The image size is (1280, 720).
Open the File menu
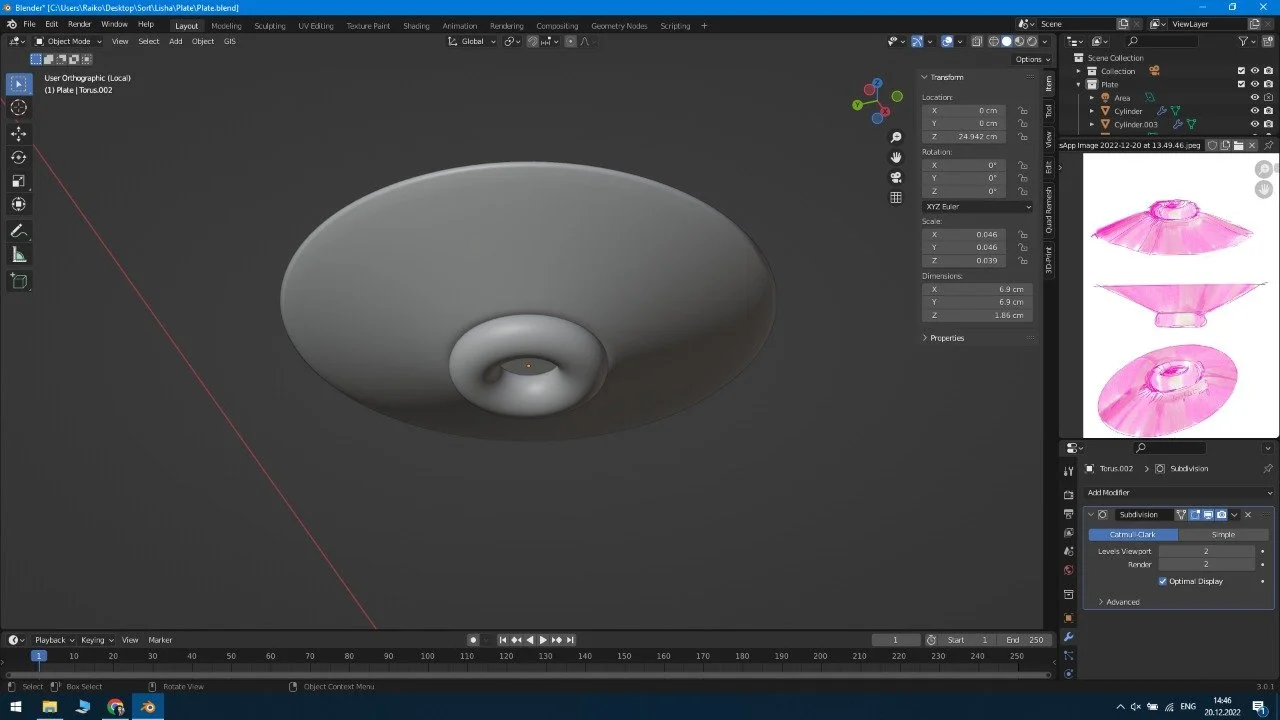(29, 24)
